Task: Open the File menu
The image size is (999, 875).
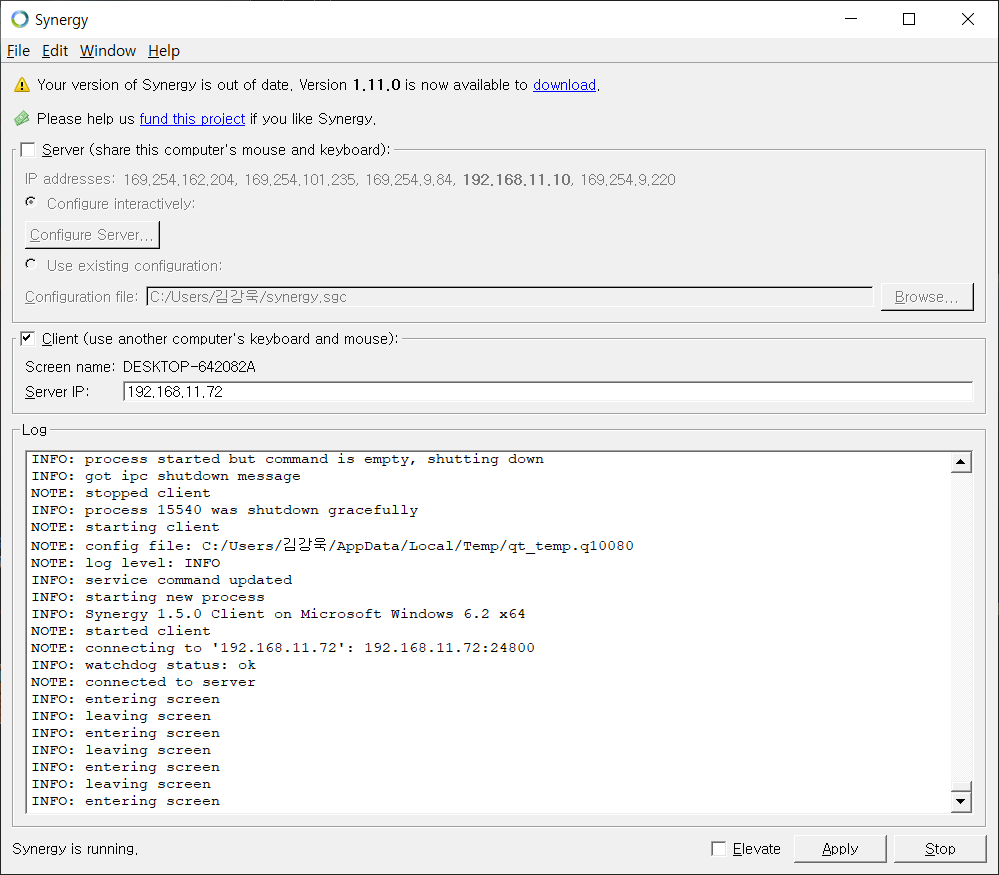Action: pos(18,51)
